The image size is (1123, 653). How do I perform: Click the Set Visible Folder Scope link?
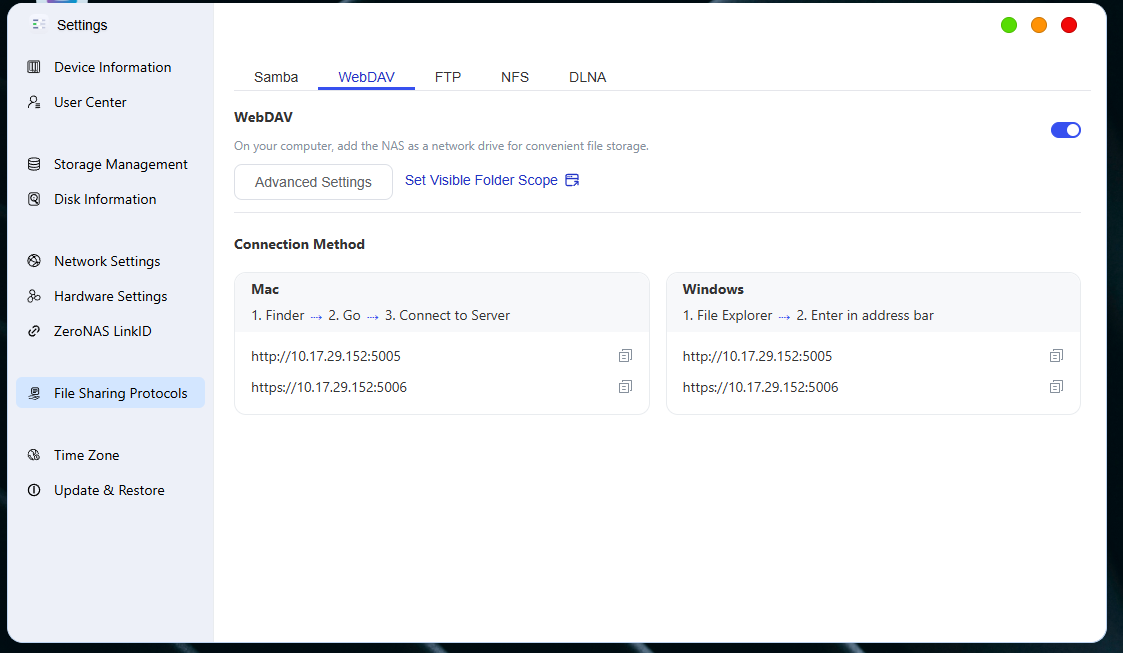point(481,180)
